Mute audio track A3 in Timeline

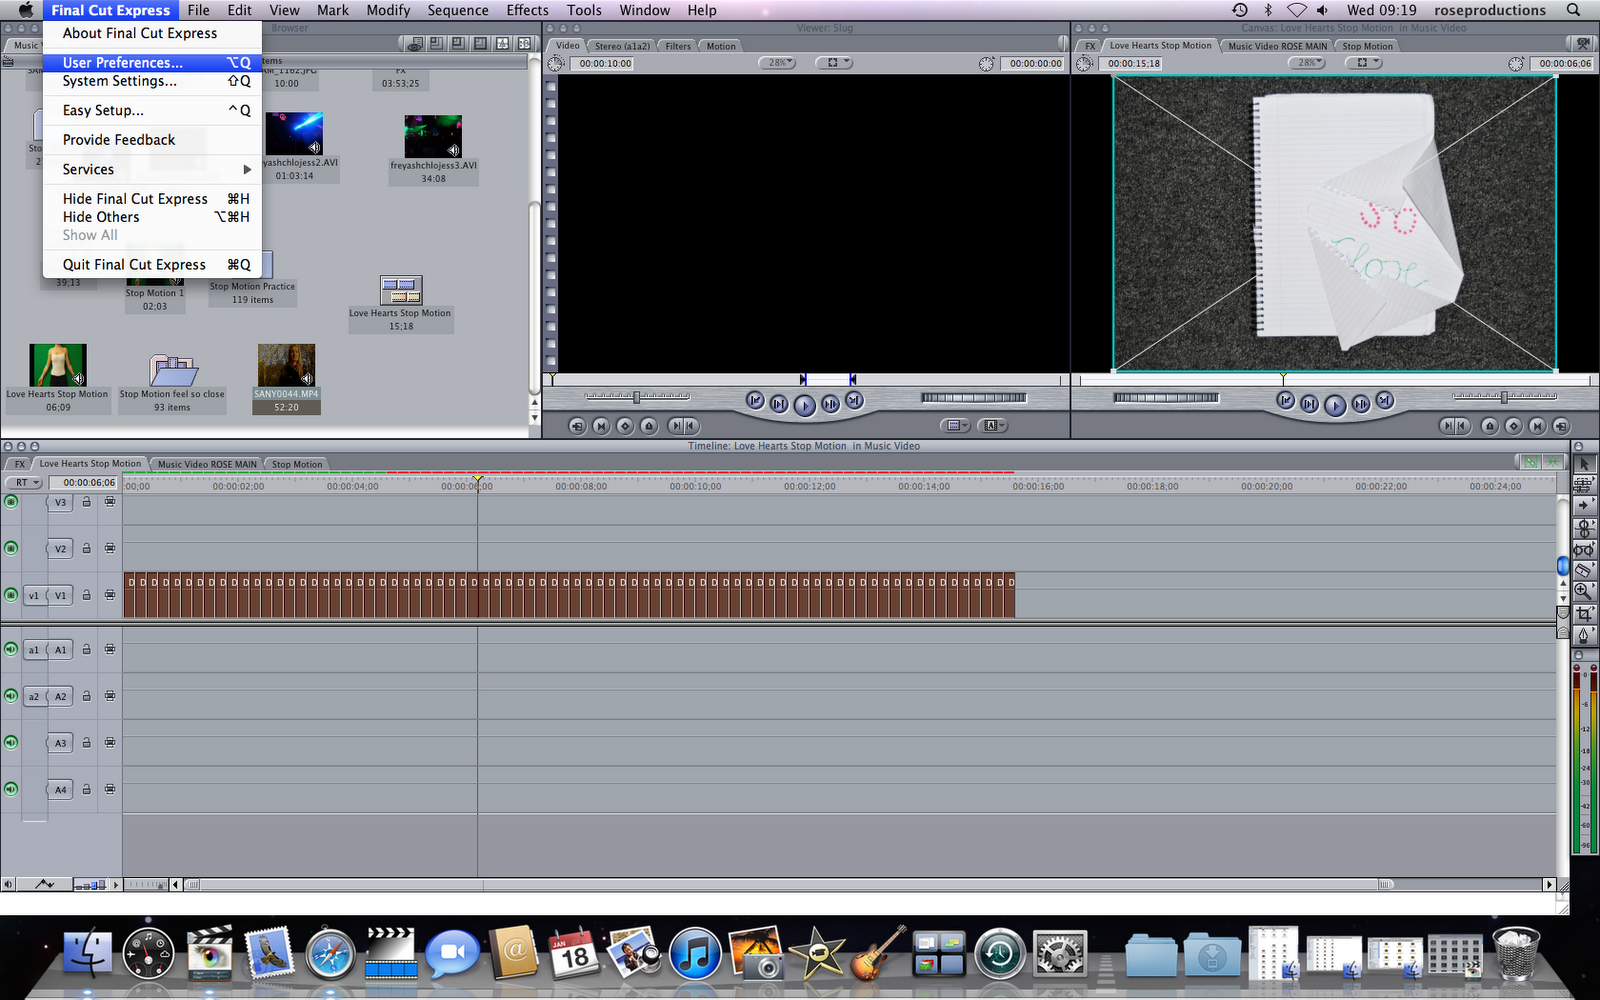click(x=11, y=742)
